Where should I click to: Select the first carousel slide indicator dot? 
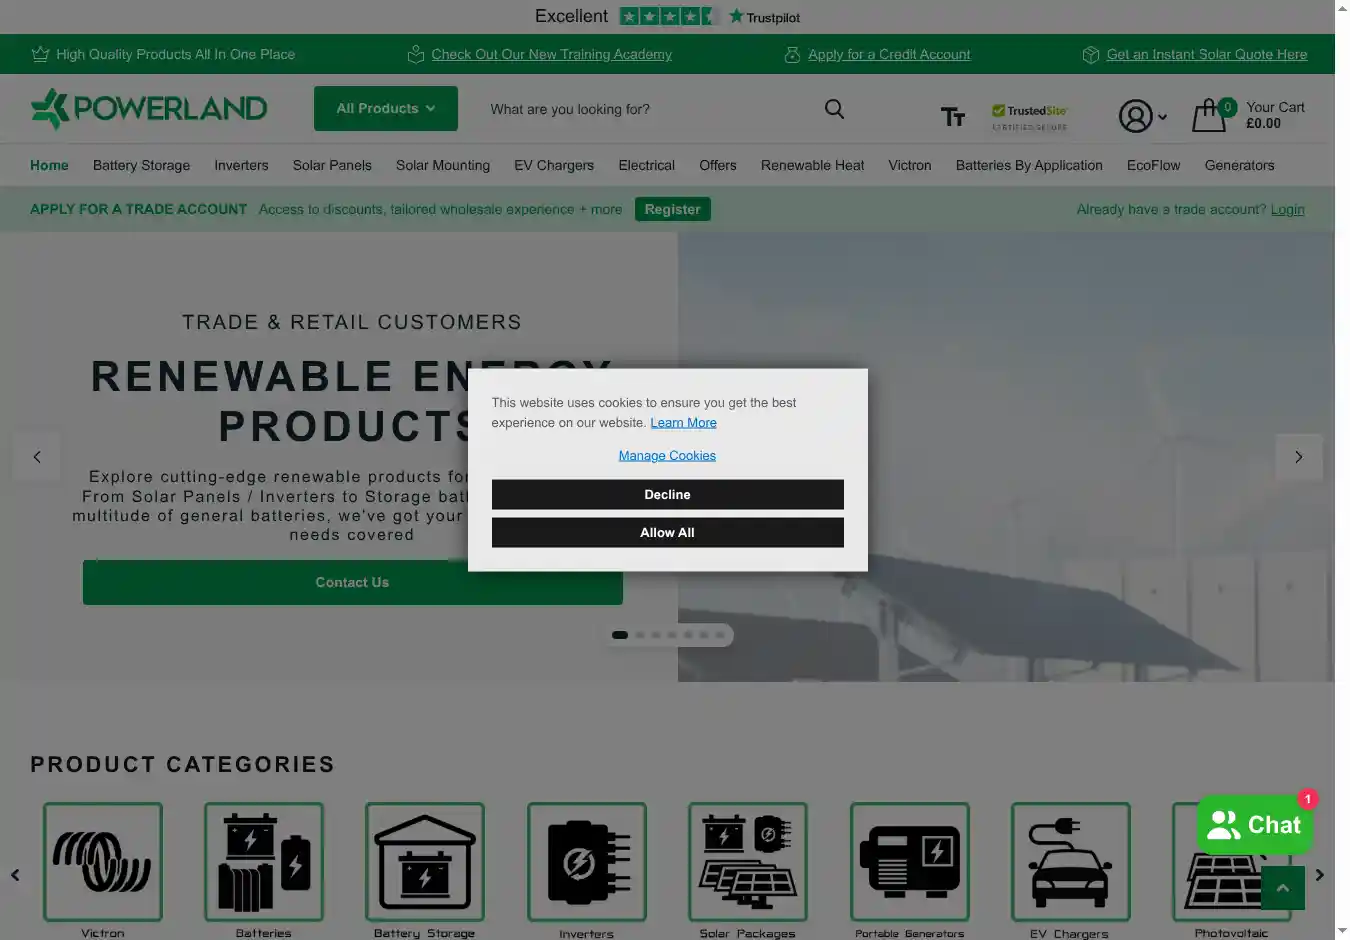(620, 635)
